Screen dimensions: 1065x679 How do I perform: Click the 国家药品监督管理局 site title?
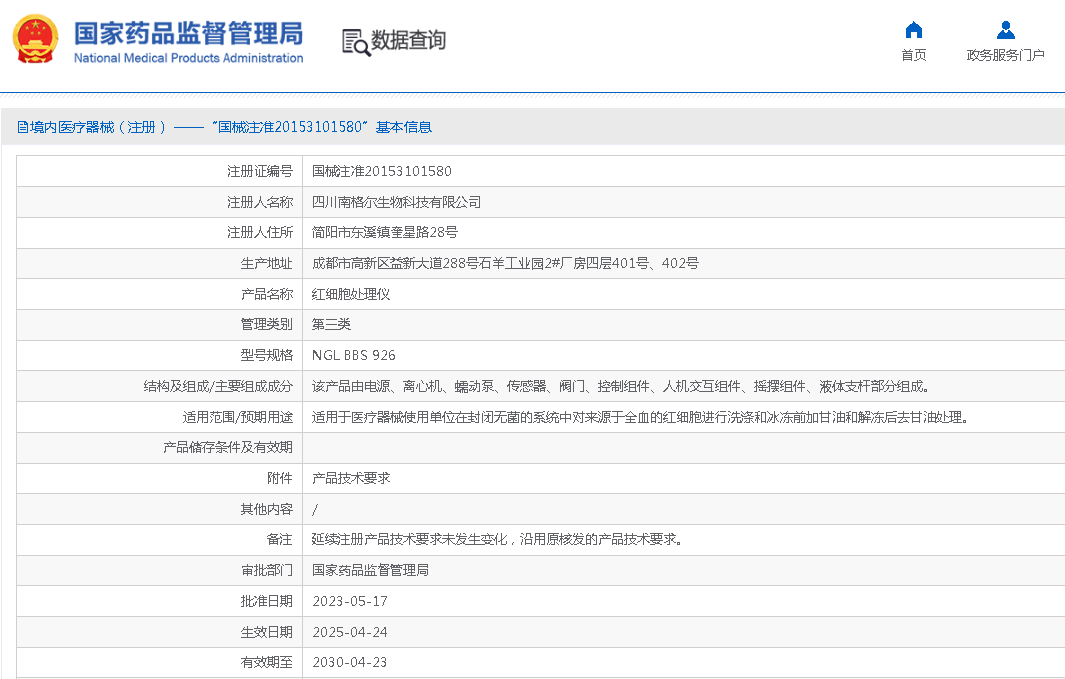pos(188,32)
